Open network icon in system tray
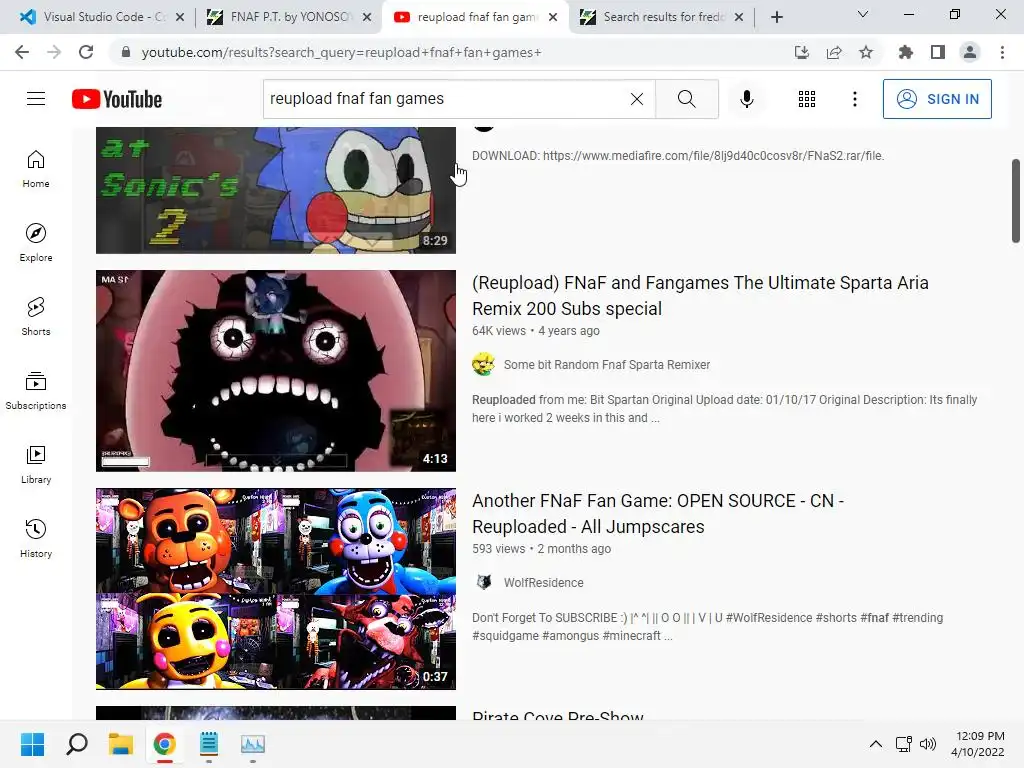Viewport: 1024px width, 768px height. tap(904, 744)
